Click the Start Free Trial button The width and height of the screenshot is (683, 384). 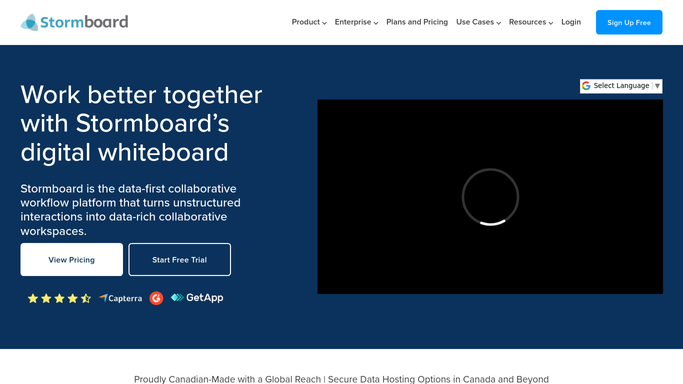point(179,259)
